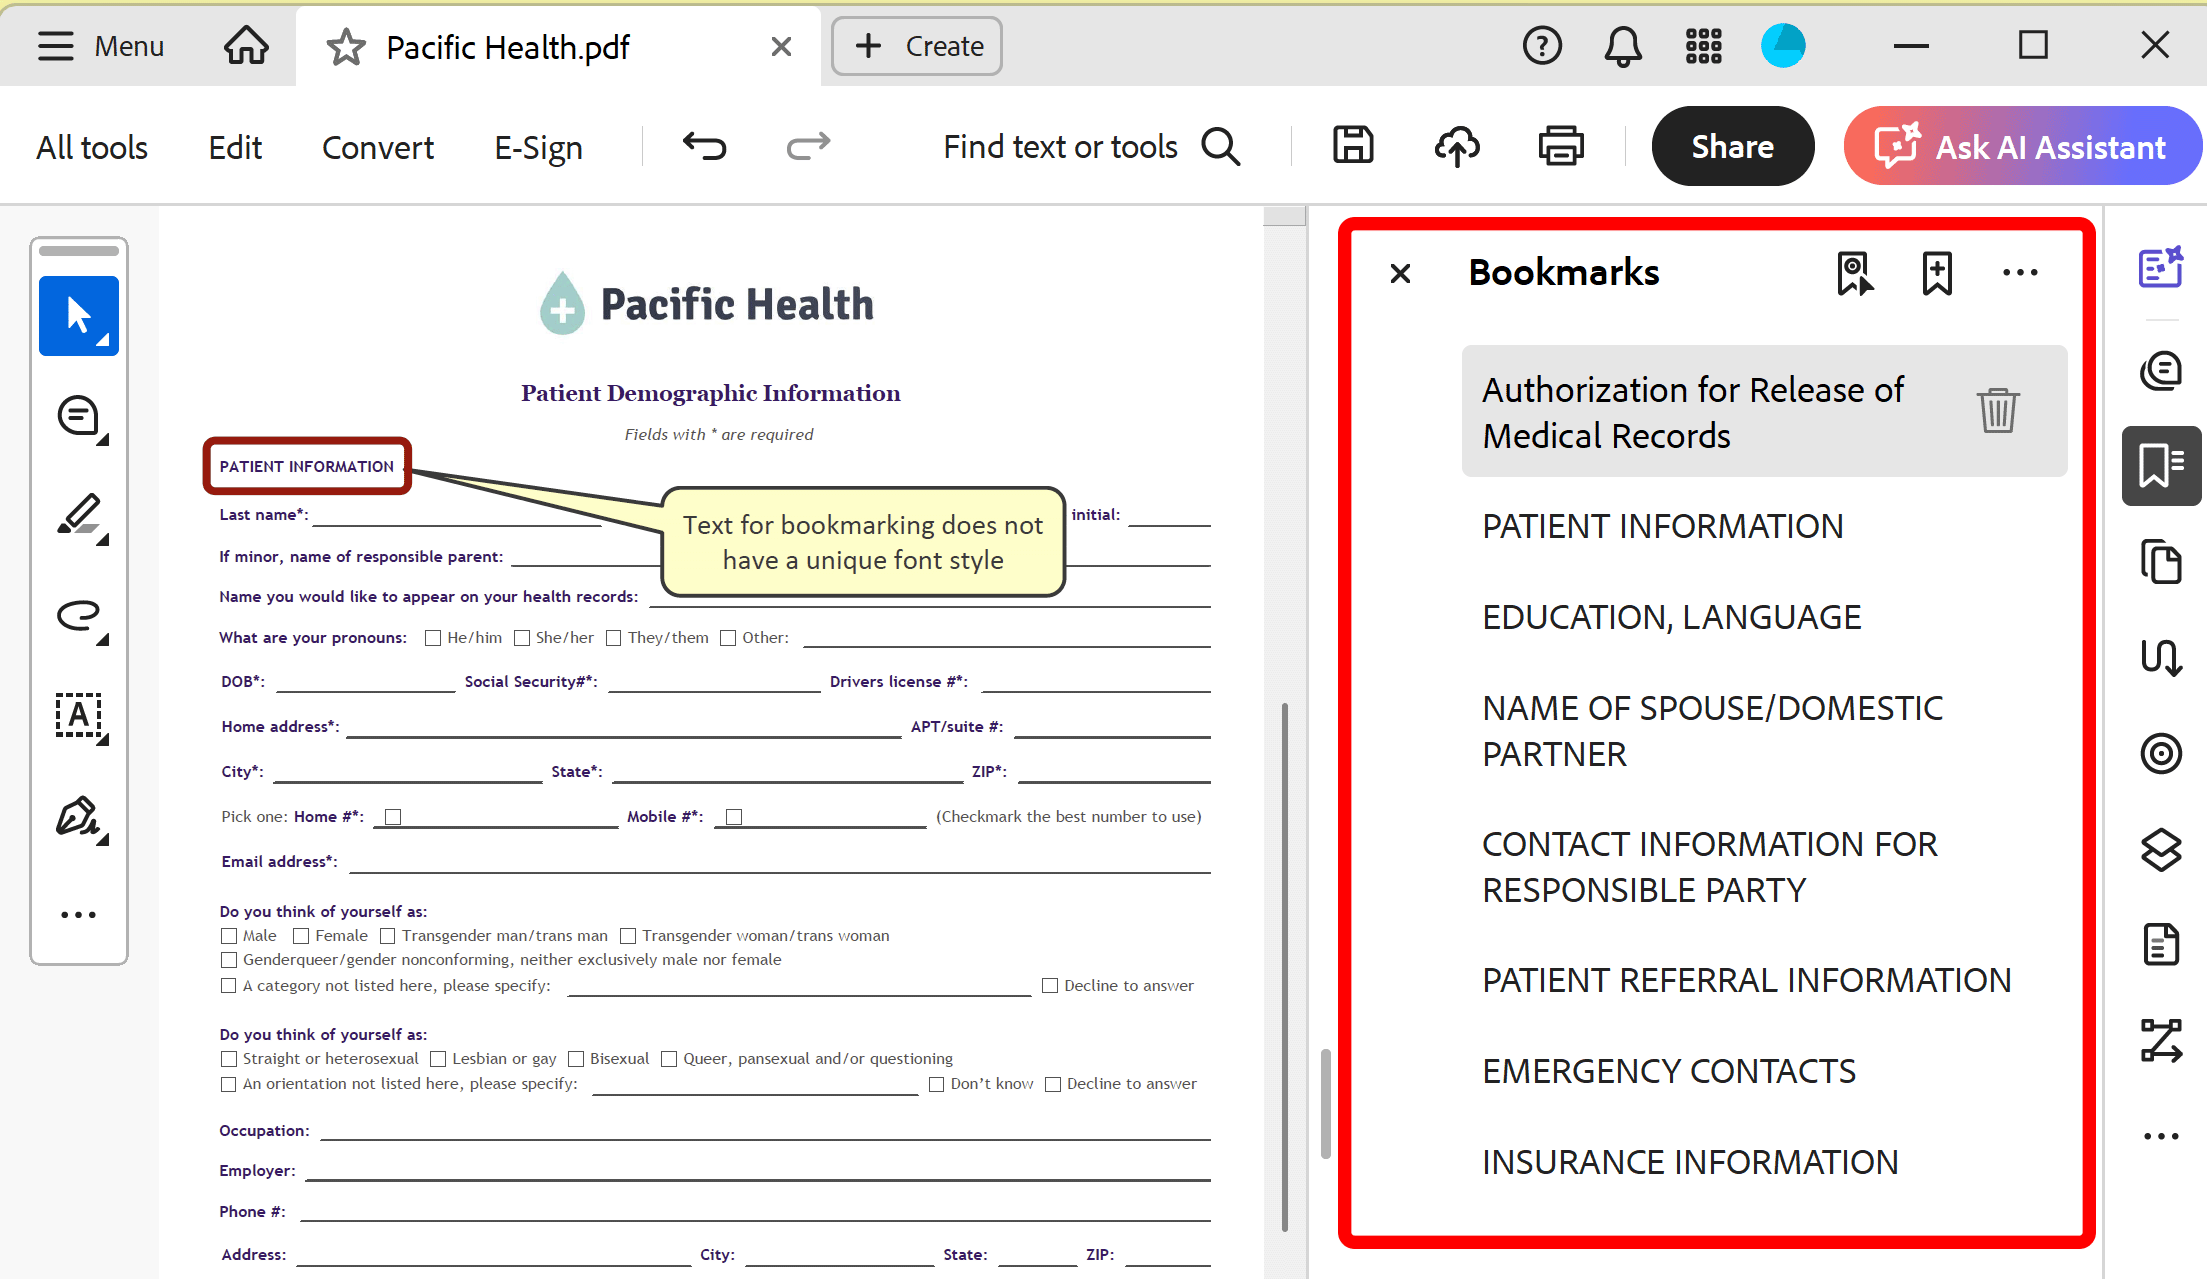Open Ask AI Assistant
The width and height of the screenshot is (2207, 1279).
(2022, 146)
